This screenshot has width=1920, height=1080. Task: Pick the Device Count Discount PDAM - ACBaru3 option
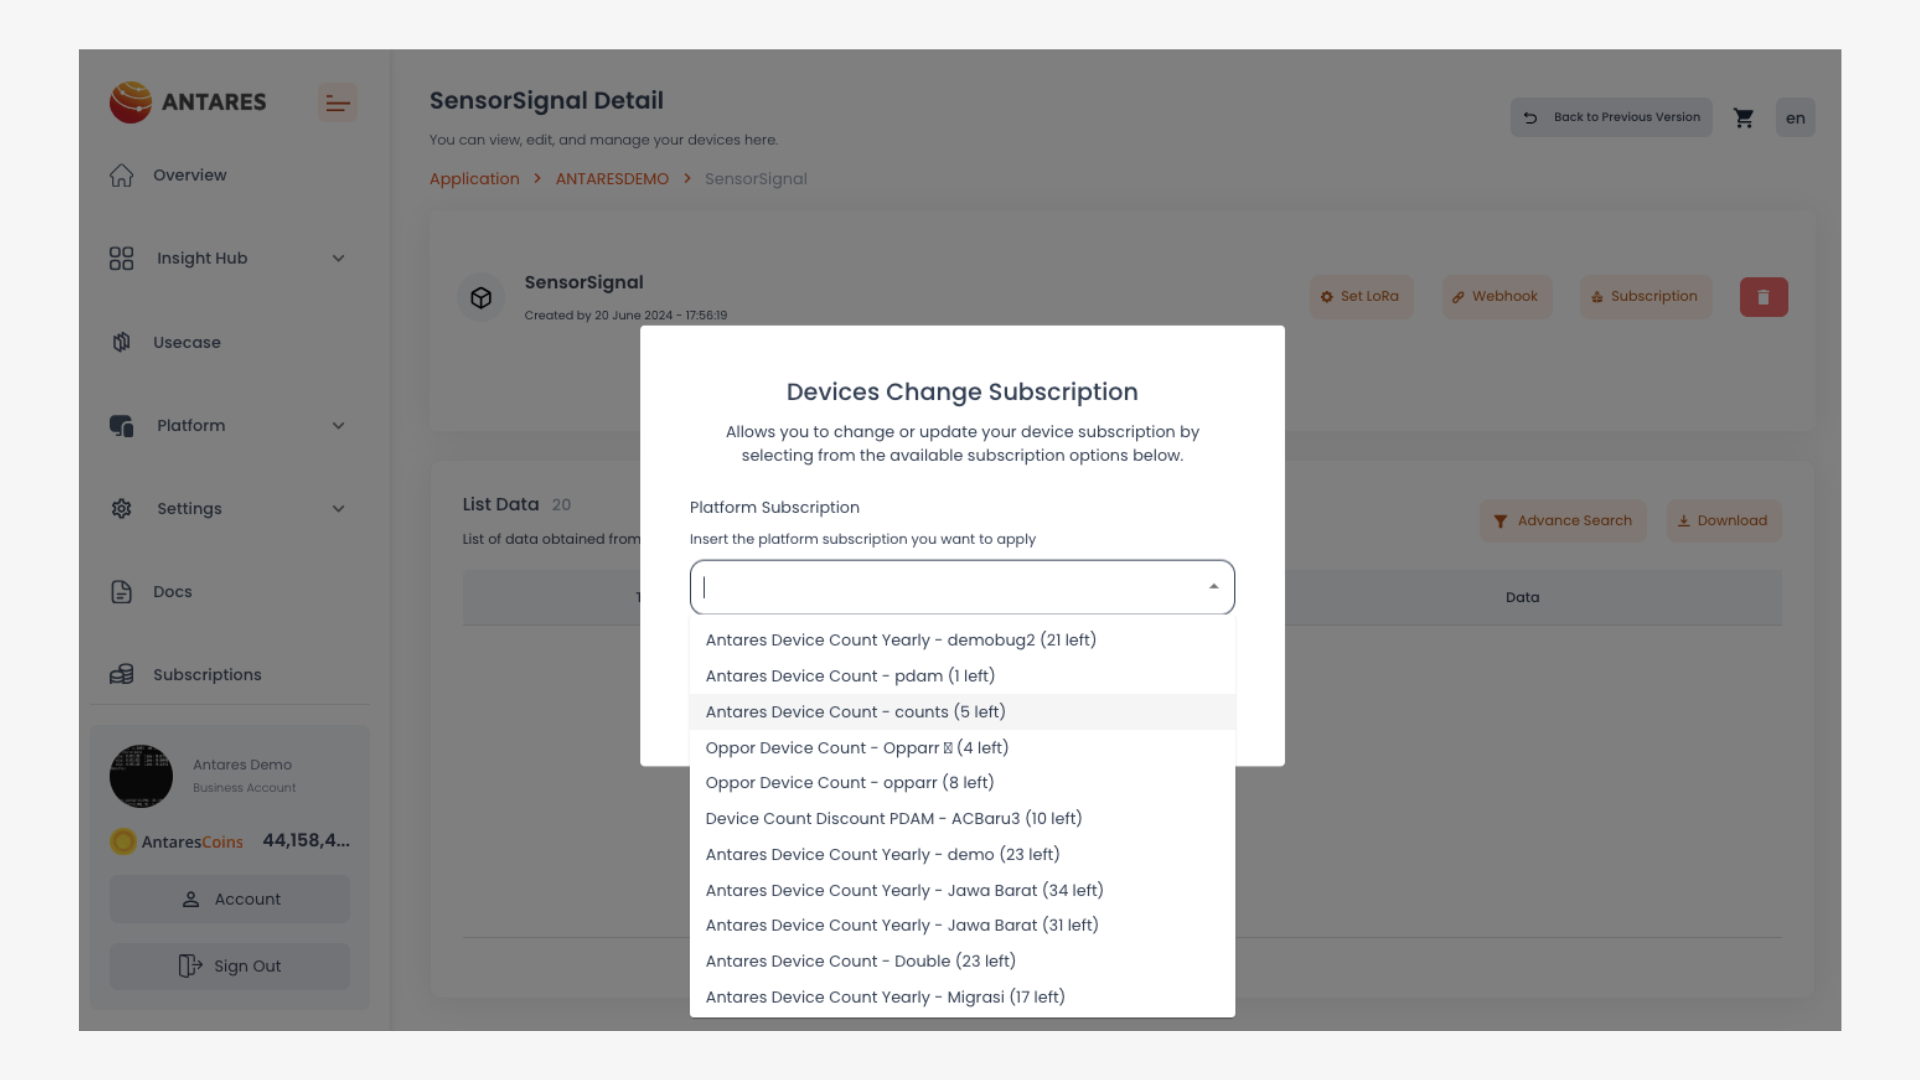point(893,819)
